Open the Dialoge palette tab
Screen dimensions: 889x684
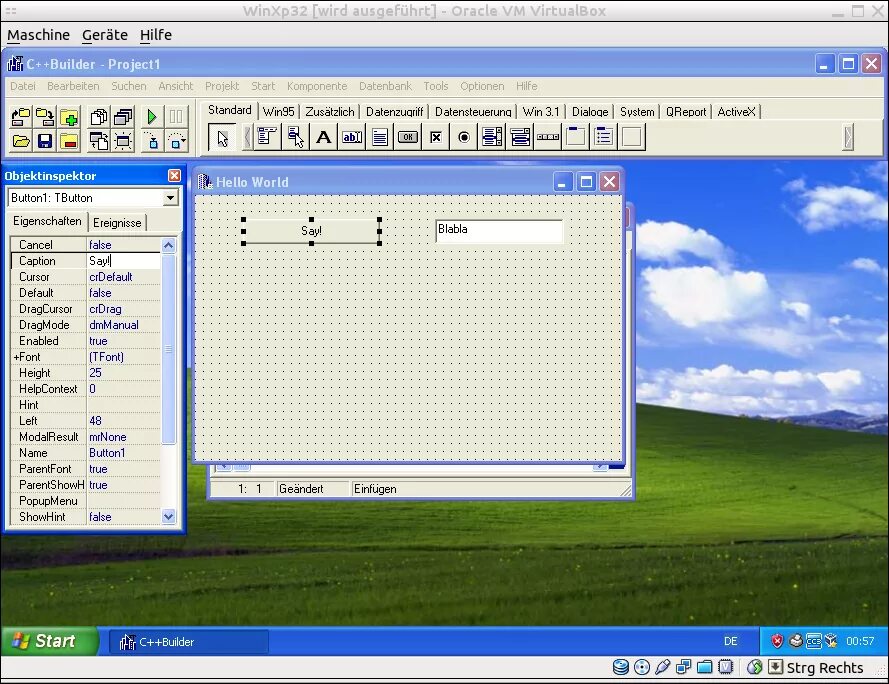[590, 112]
